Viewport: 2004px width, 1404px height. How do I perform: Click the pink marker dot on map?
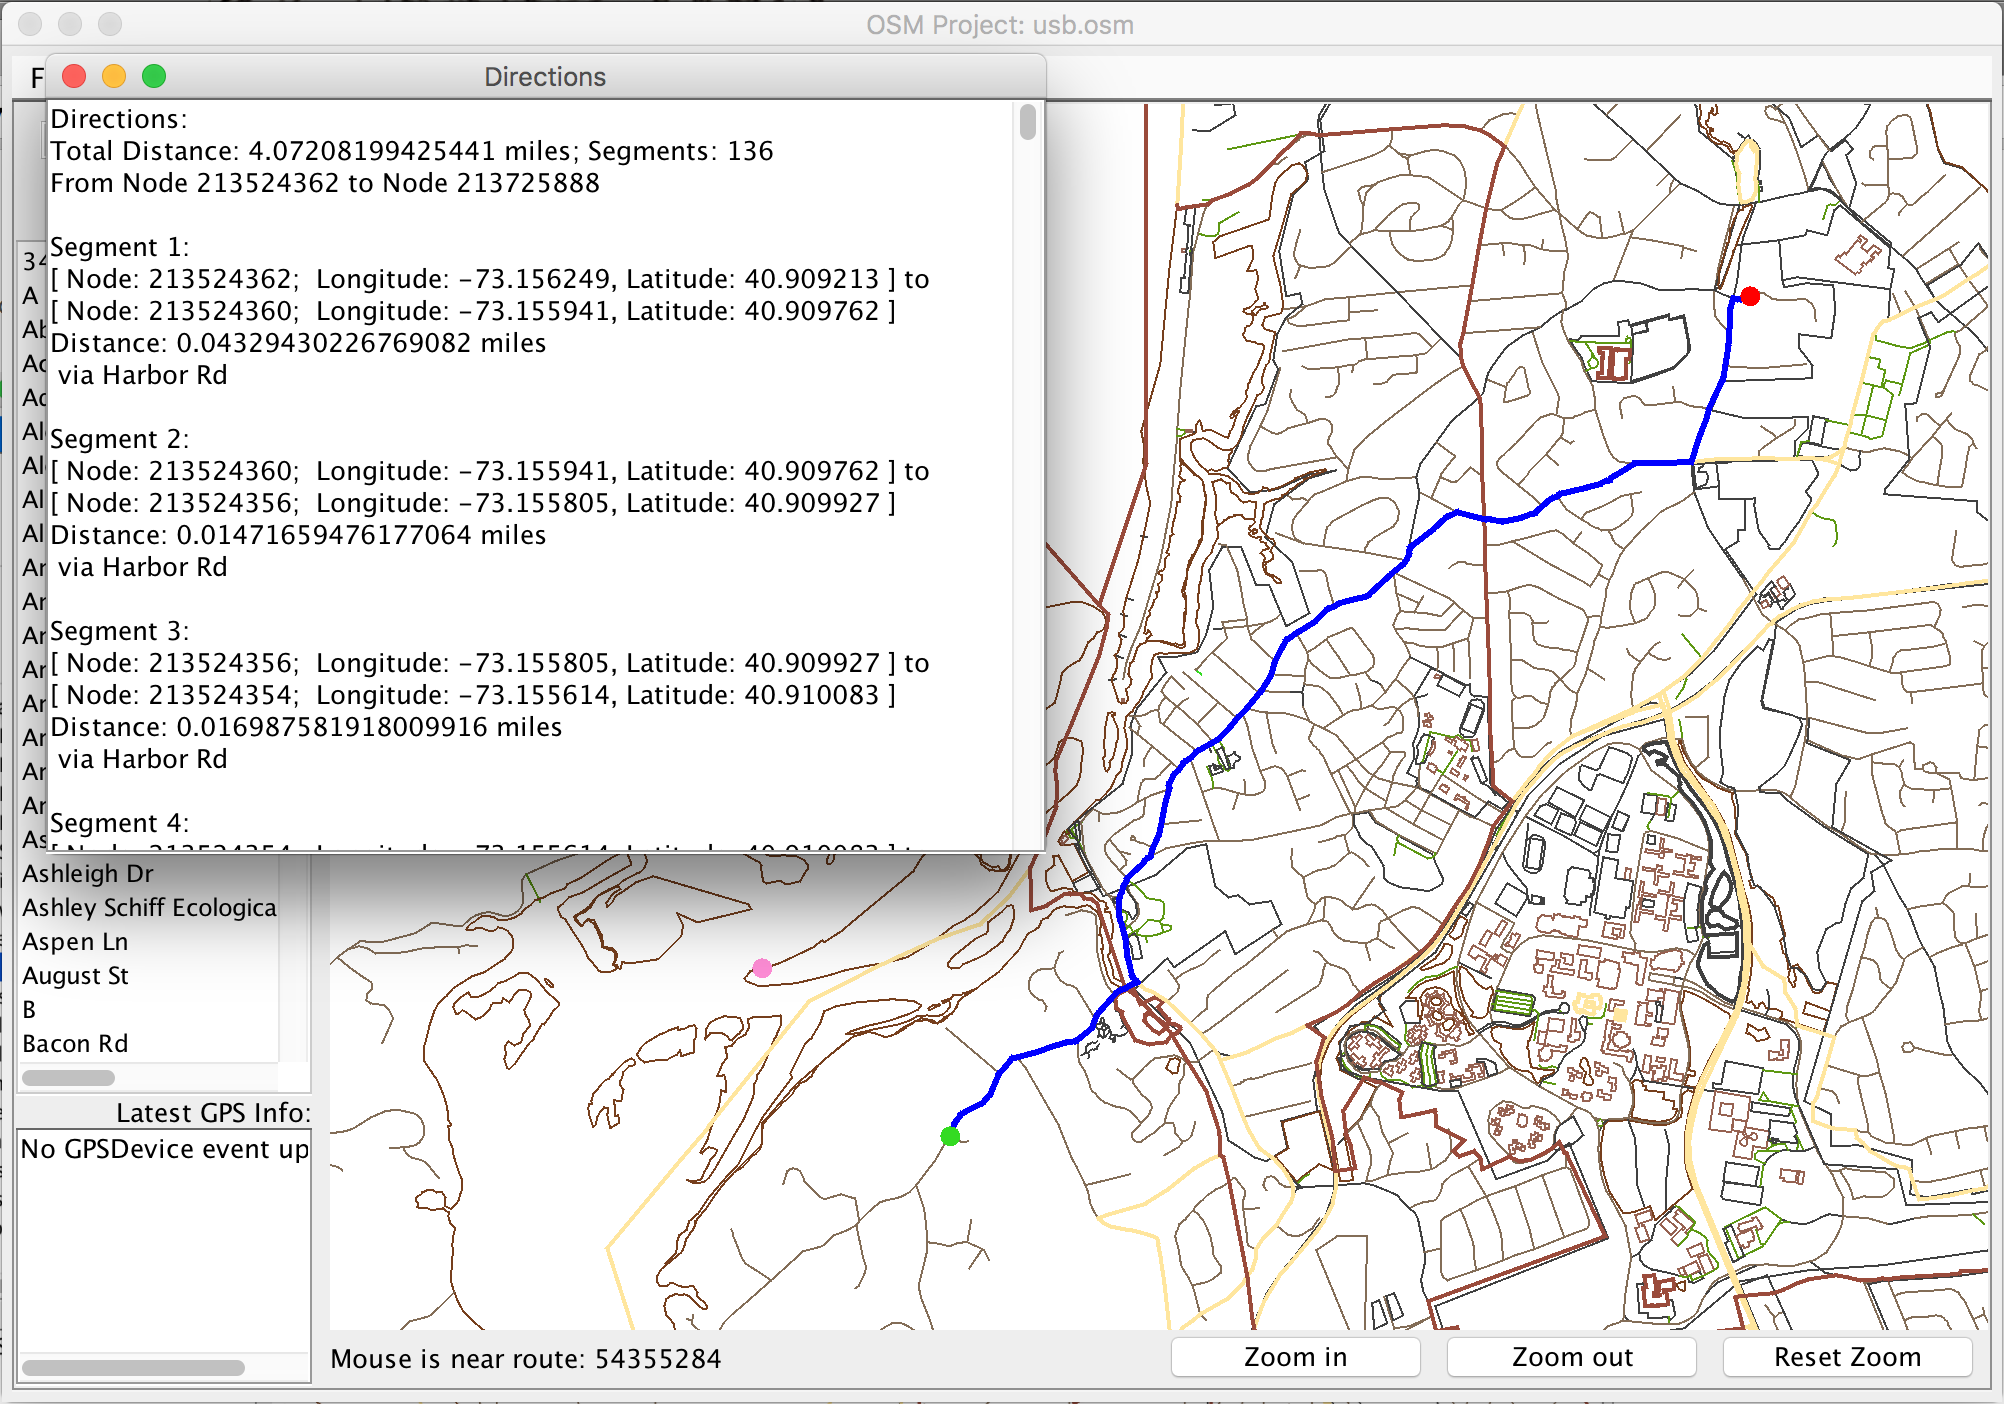point(762,968)
